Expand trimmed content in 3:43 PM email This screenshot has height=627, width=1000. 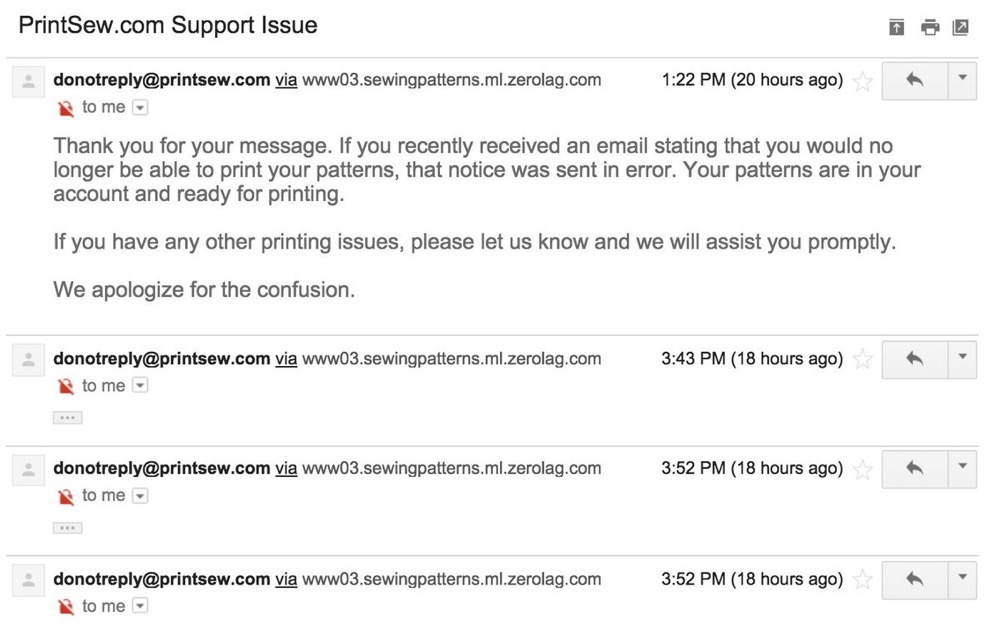(x=68, y=418)
